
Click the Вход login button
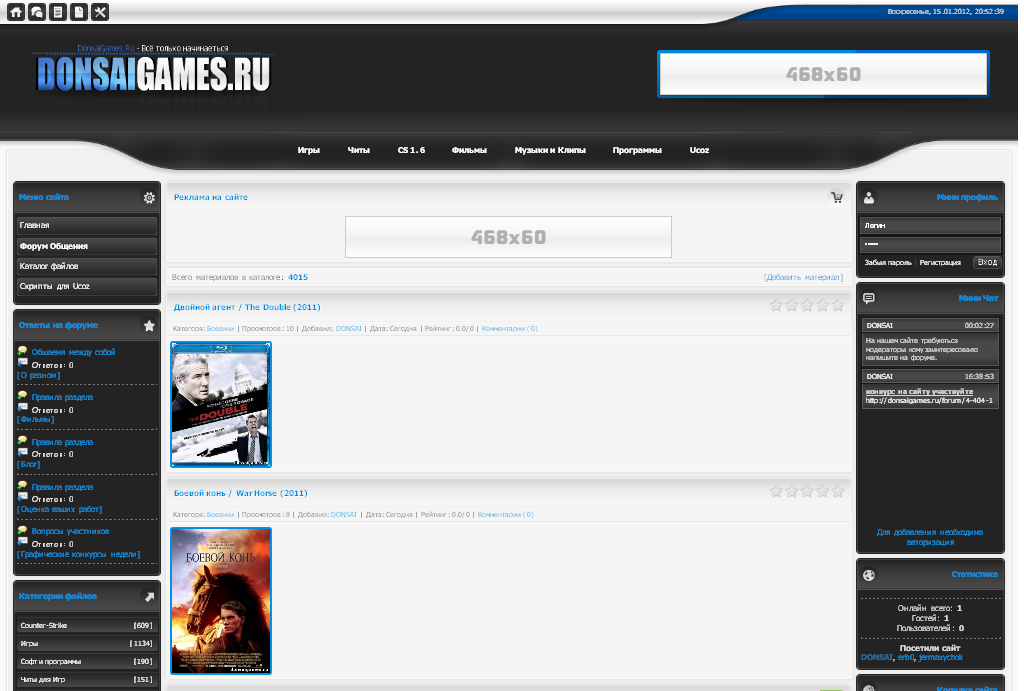987,263
